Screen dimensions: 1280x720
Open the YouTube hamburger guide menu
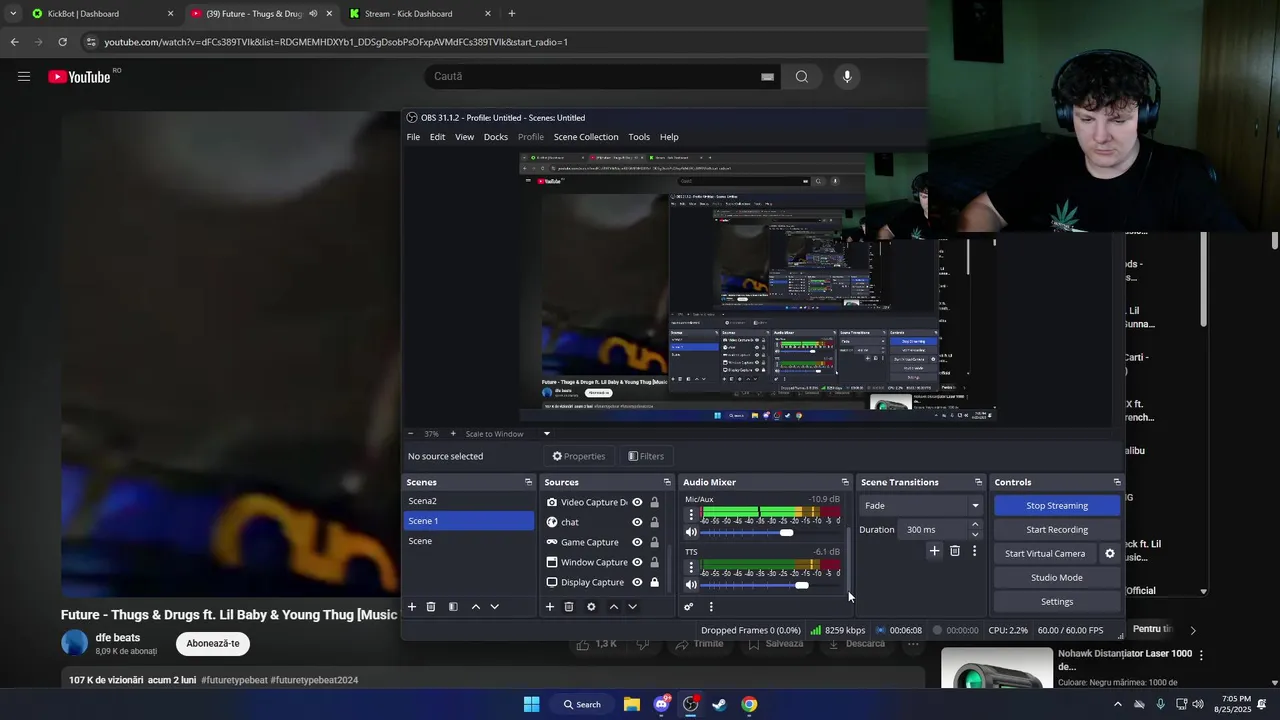pos(24,76)
